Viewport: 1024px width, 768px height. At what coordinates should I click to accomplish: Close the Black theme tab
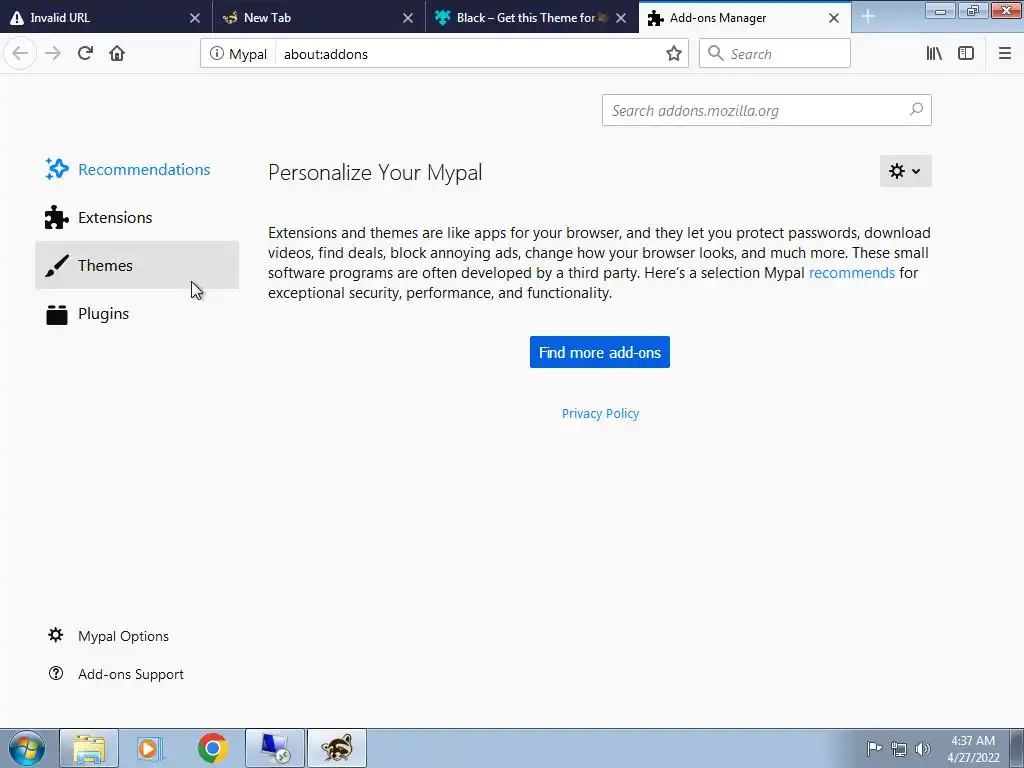[x=621, y=18]
